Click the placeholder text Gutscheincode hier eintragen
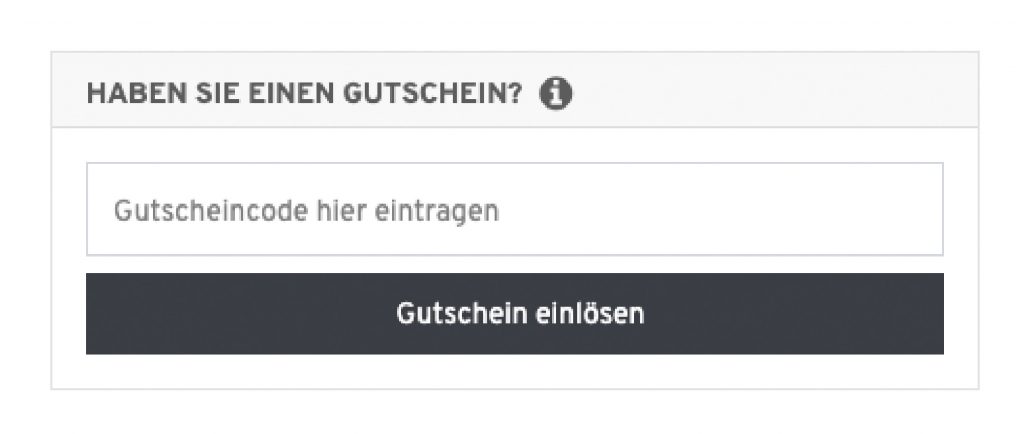1024x434 pixels. point(306,211)
